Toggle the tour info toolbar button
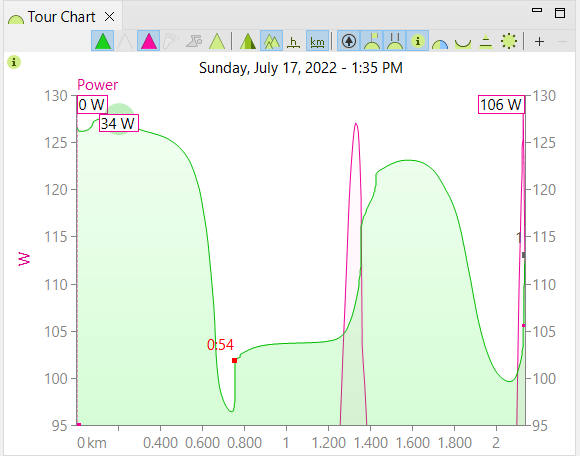580x456 pixels. pos(418,41)
